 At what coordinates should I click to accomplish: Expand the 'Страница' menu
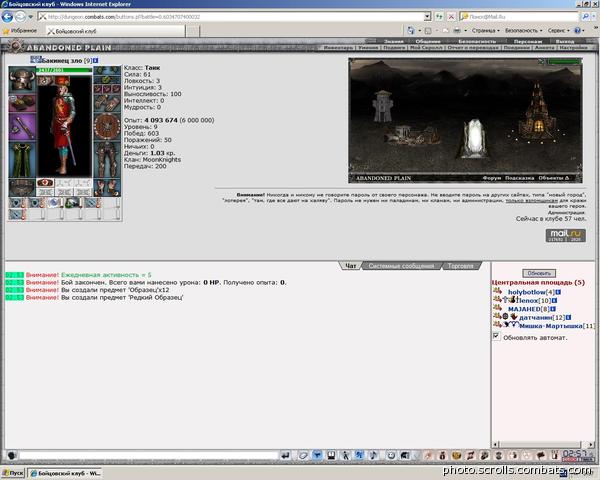pyautogui.click(x=485, y=30)
